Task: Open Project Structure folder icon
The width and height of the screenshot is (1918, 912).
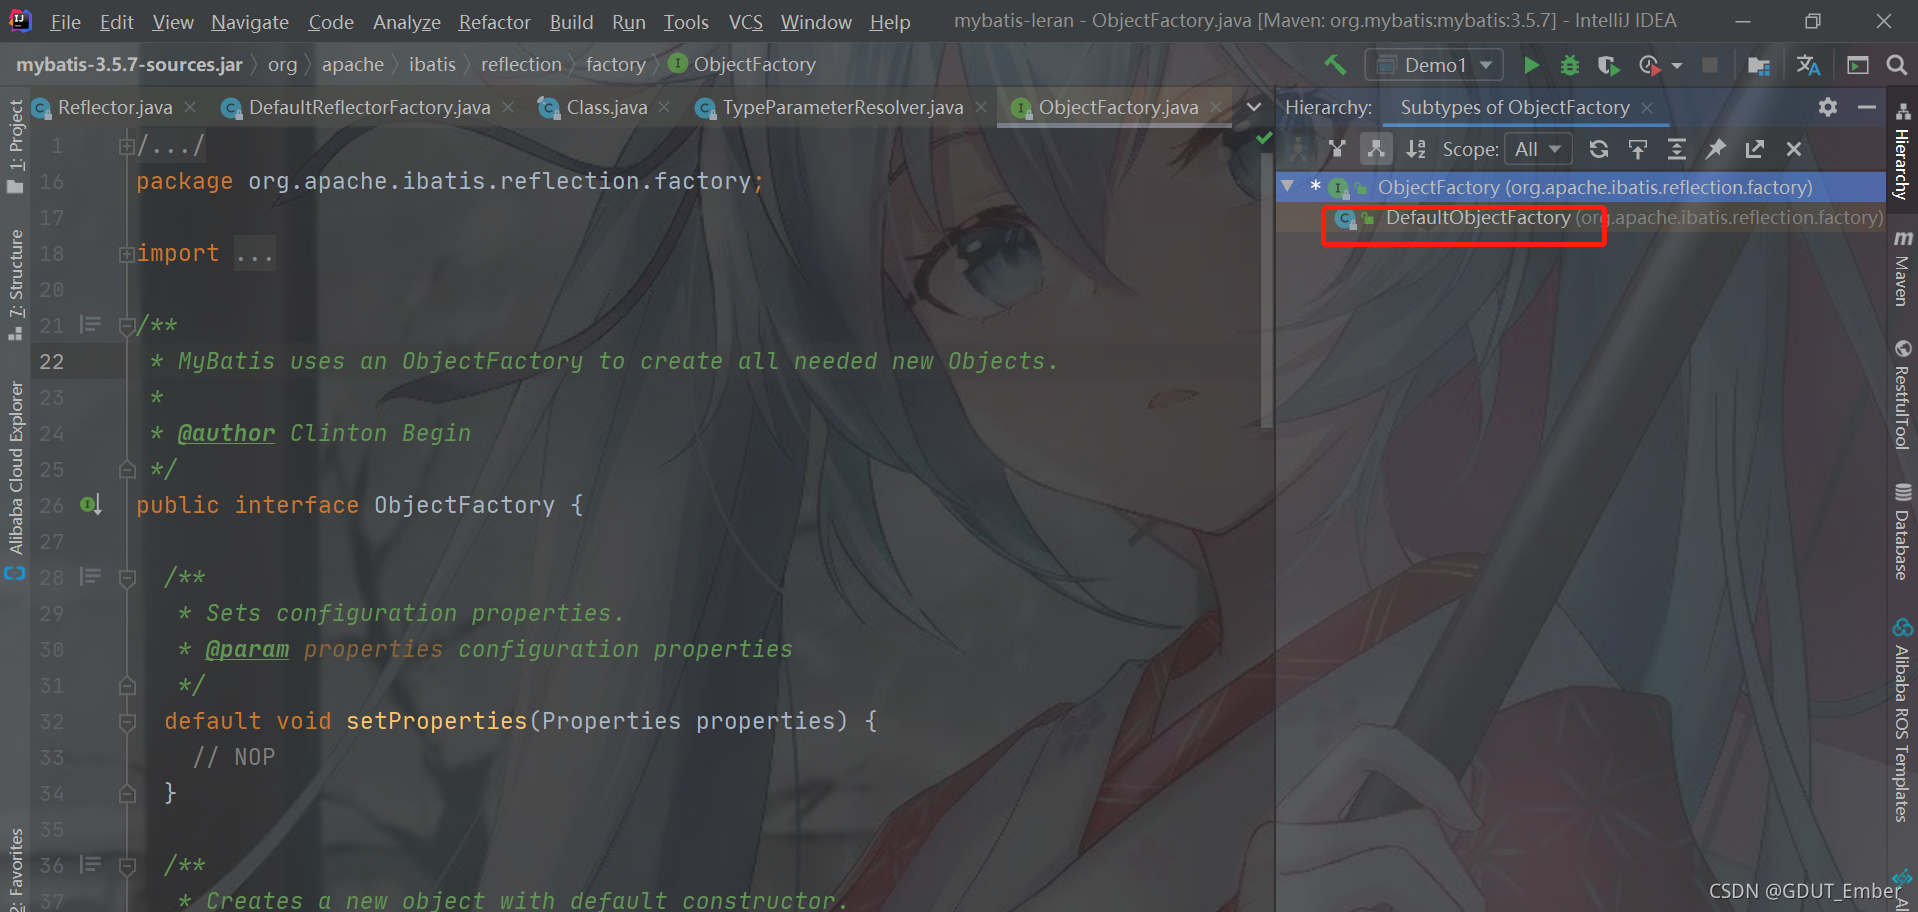Action: click(1759, 65)
